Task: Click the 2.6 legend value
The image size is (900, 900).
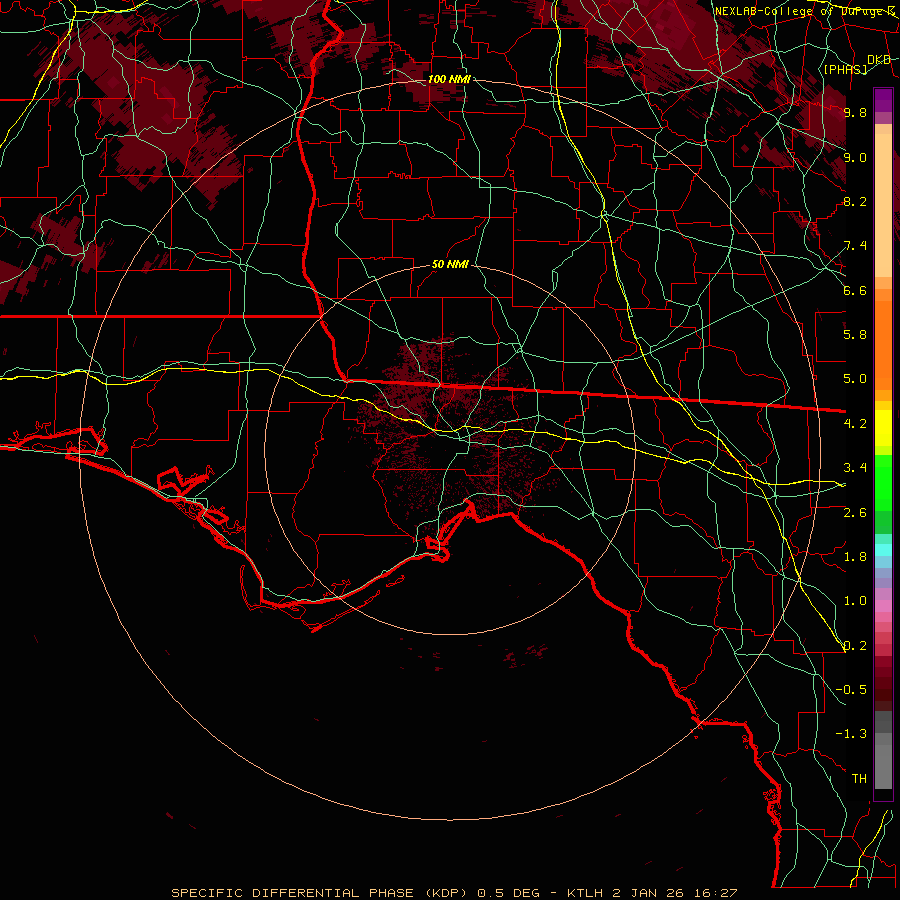Action: click(855, 513)
